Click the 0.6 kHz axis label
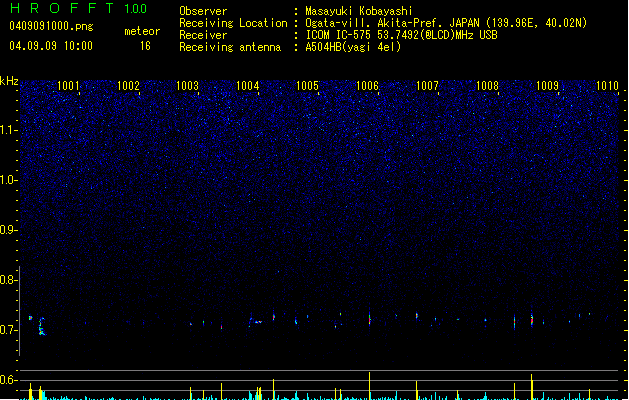This screenshot has width=629, height=400. 8,380
